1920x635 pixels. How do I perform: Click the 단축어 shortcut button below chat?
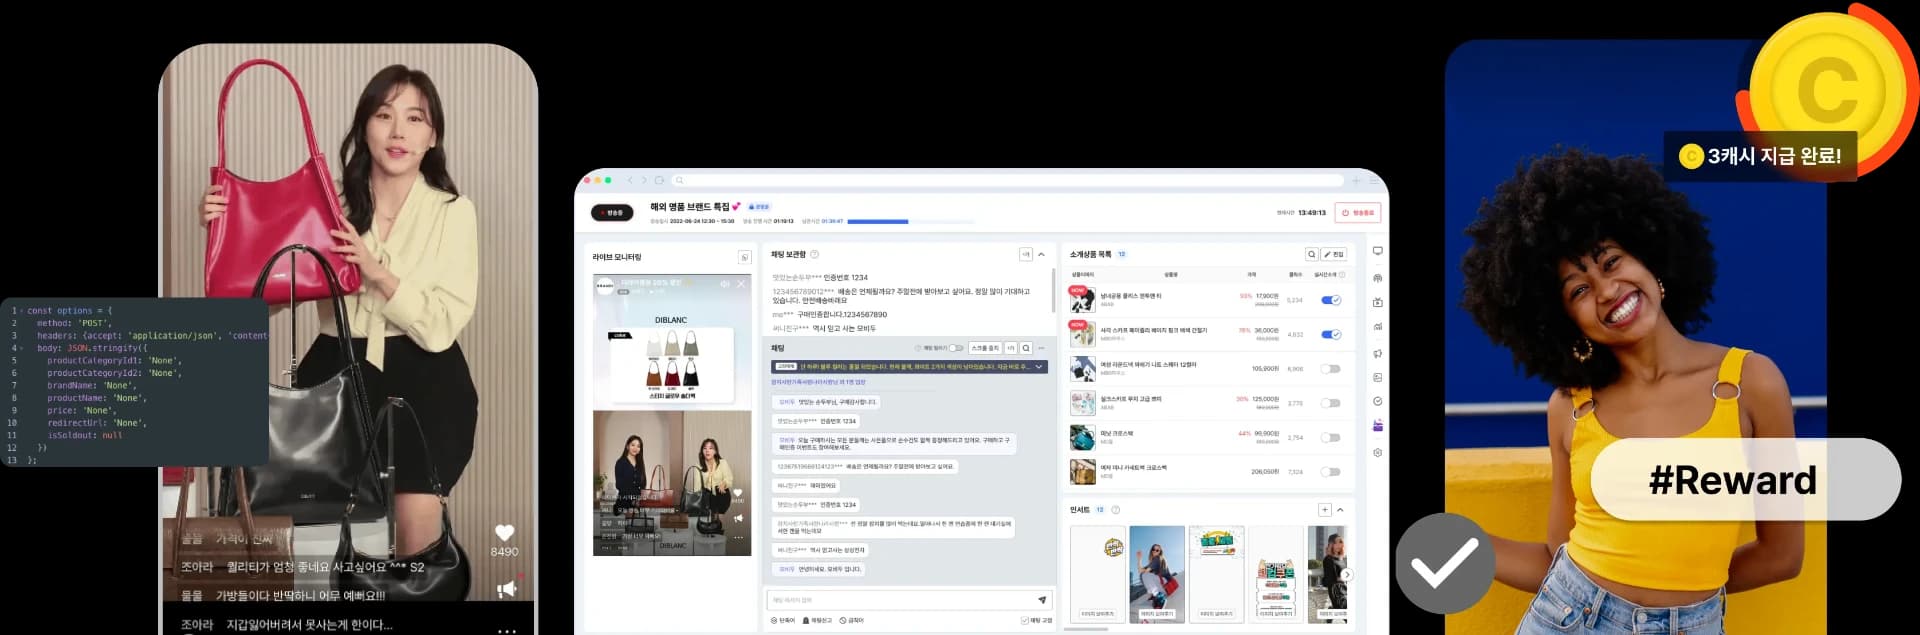(x=783, y=620)
